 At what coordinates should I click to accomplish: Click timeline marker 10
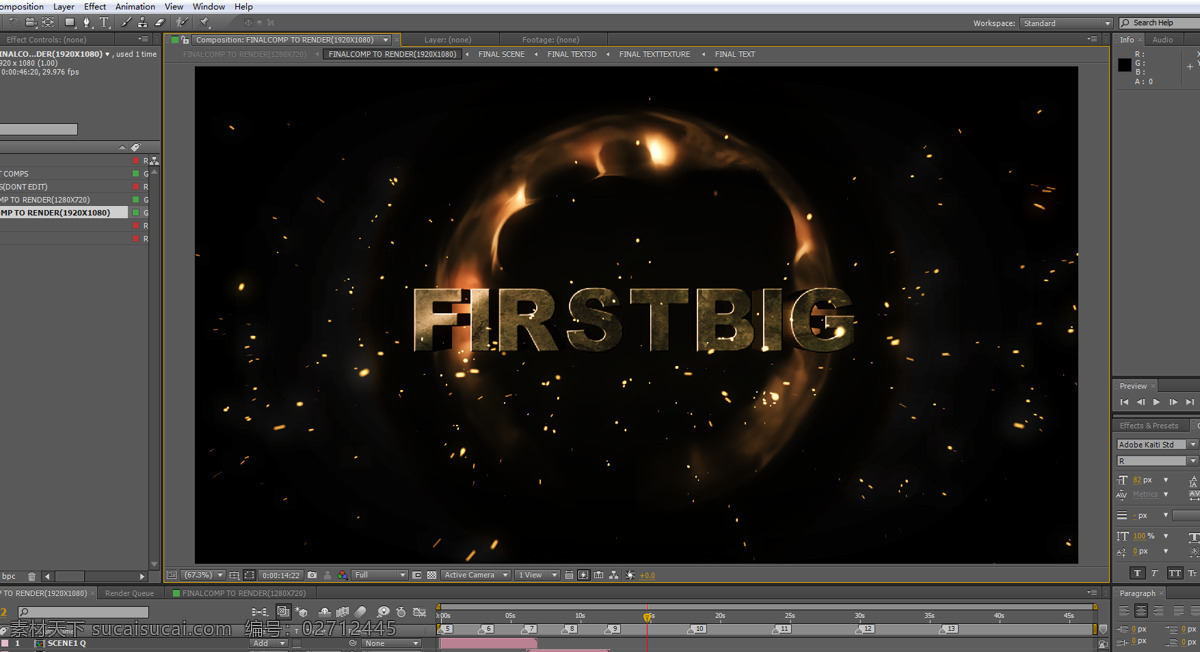point(699,629)
